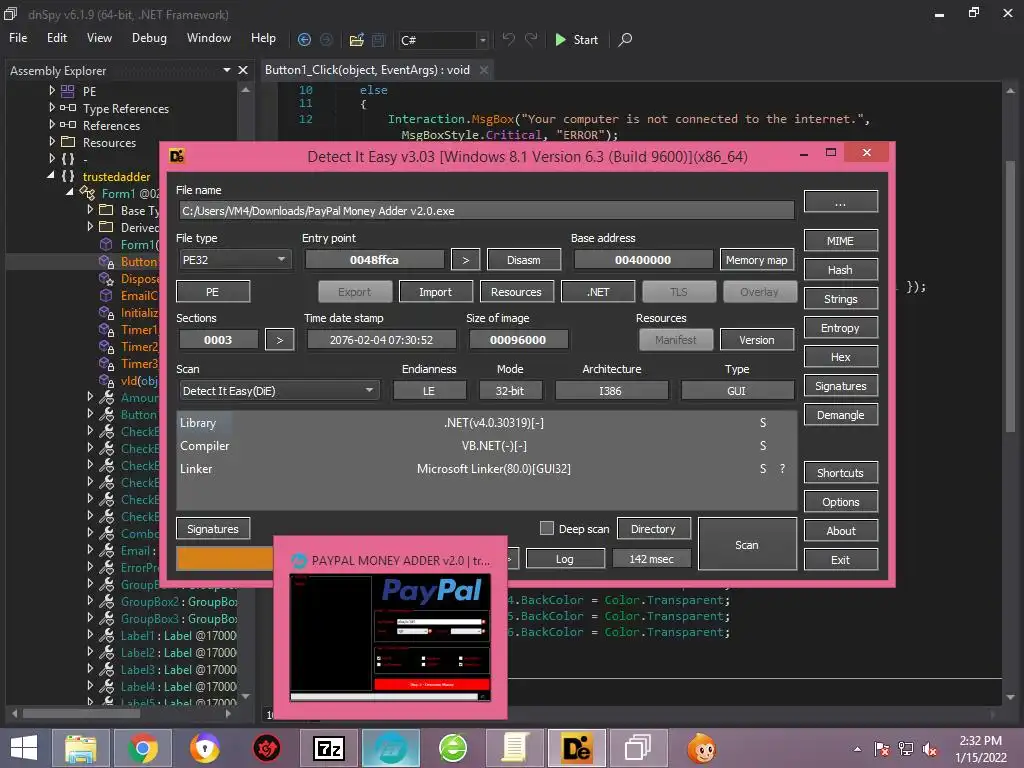The width and height of the screenshot is (1024, 768).
Task: Click browse file '...' button
Action: (x=840, y=202)
